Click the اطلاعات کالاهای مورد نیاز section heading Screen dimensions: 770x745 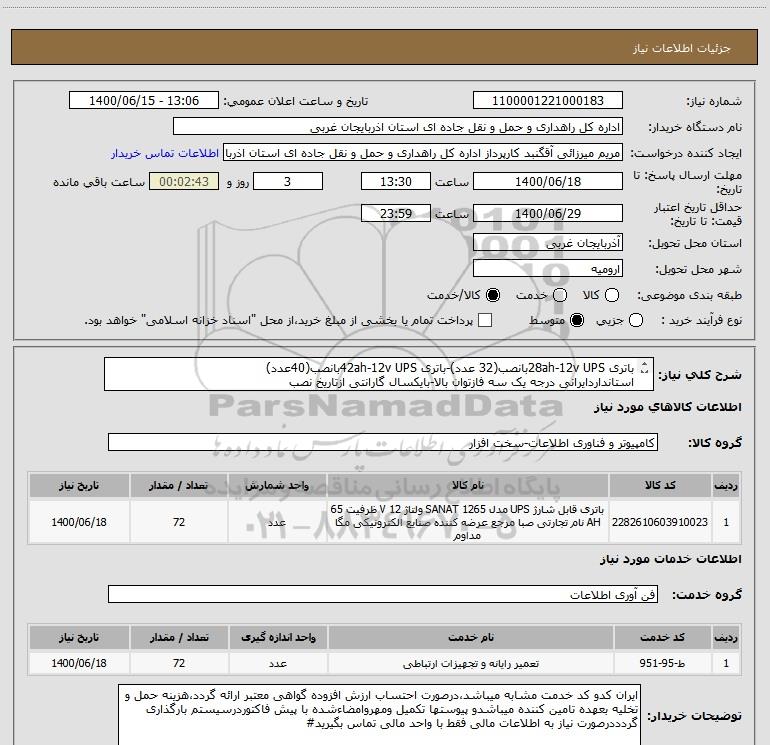(667, 407)
